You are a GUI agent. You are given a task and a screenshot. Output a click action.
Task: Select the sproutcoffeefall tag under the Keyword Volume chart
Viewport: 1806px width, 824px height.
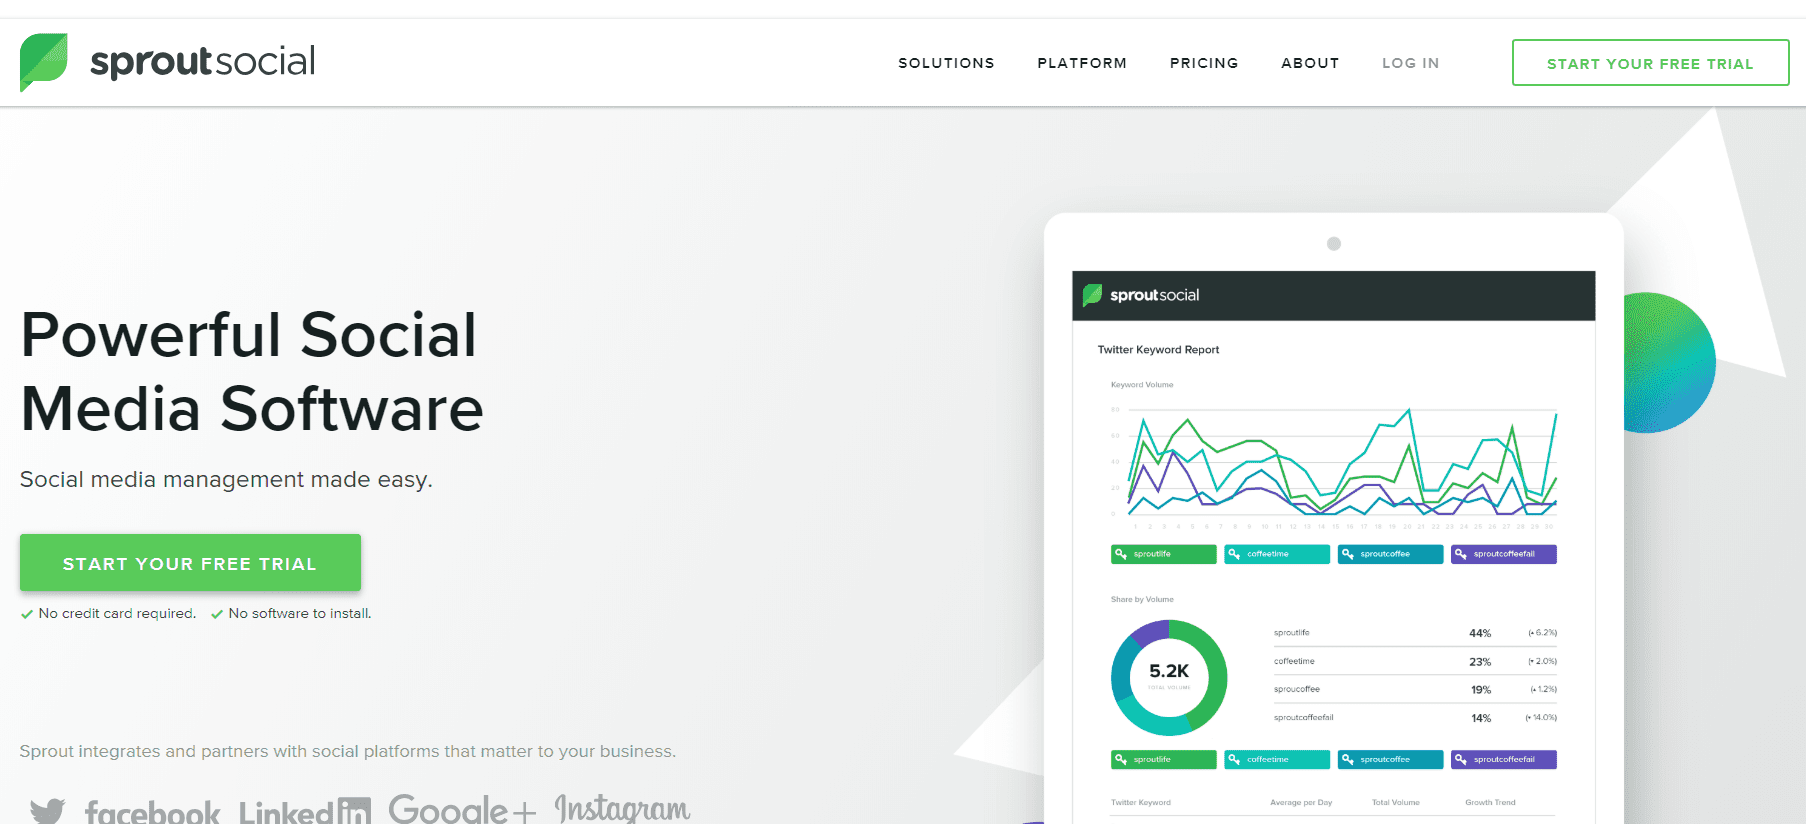1504,554
